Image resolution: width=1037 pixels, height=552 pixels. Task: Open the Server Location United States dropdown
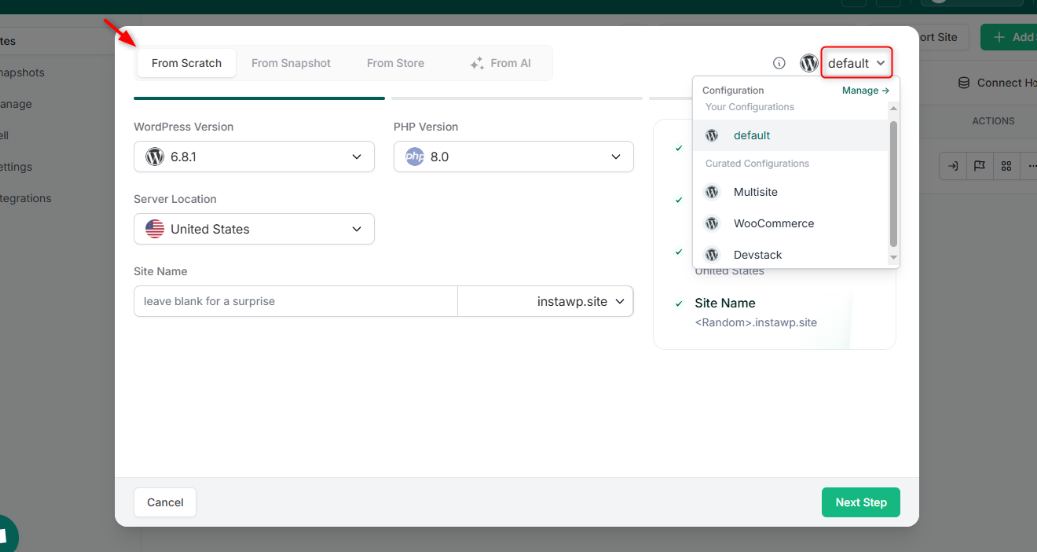click(x=254, y=229)
